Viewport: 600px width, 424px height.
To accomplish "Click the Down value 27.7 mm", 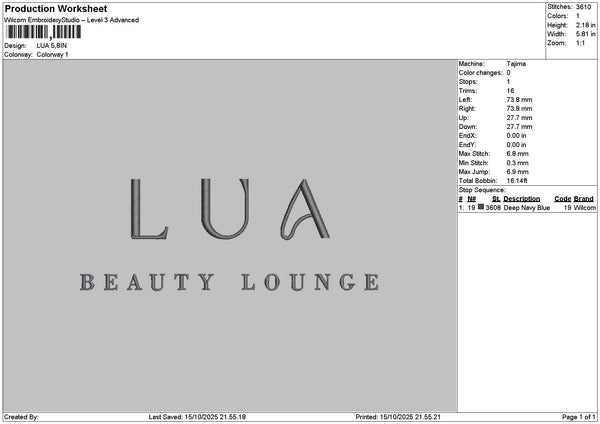I will tap(519, 127).
